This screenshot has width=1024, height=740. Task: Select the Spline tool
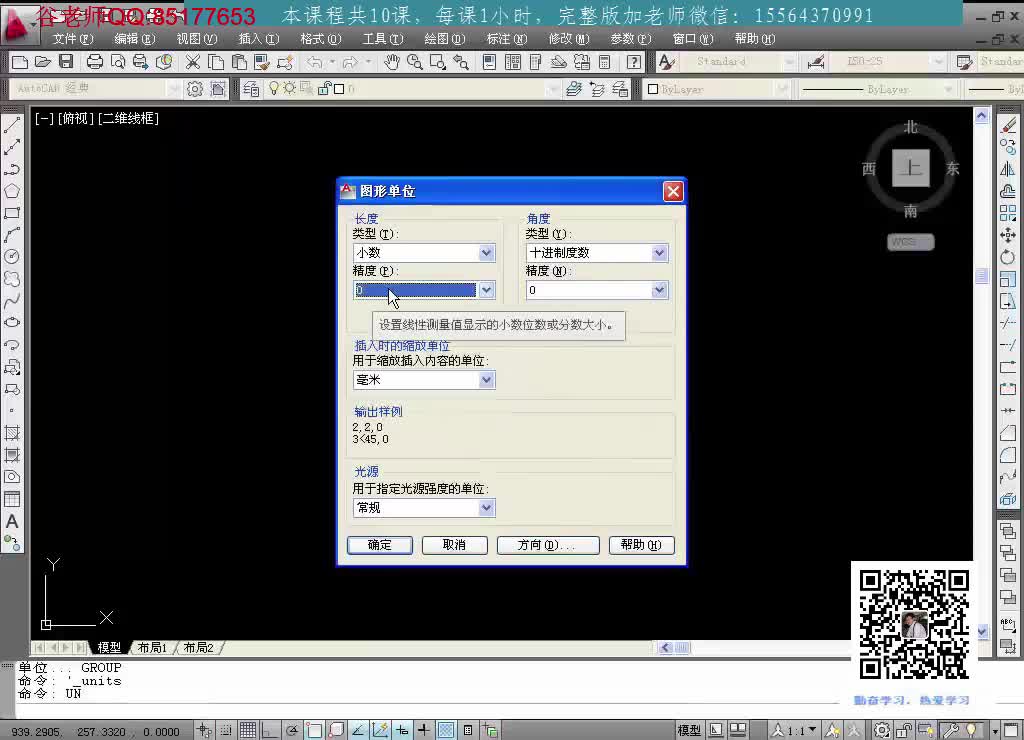click(12, 301)
